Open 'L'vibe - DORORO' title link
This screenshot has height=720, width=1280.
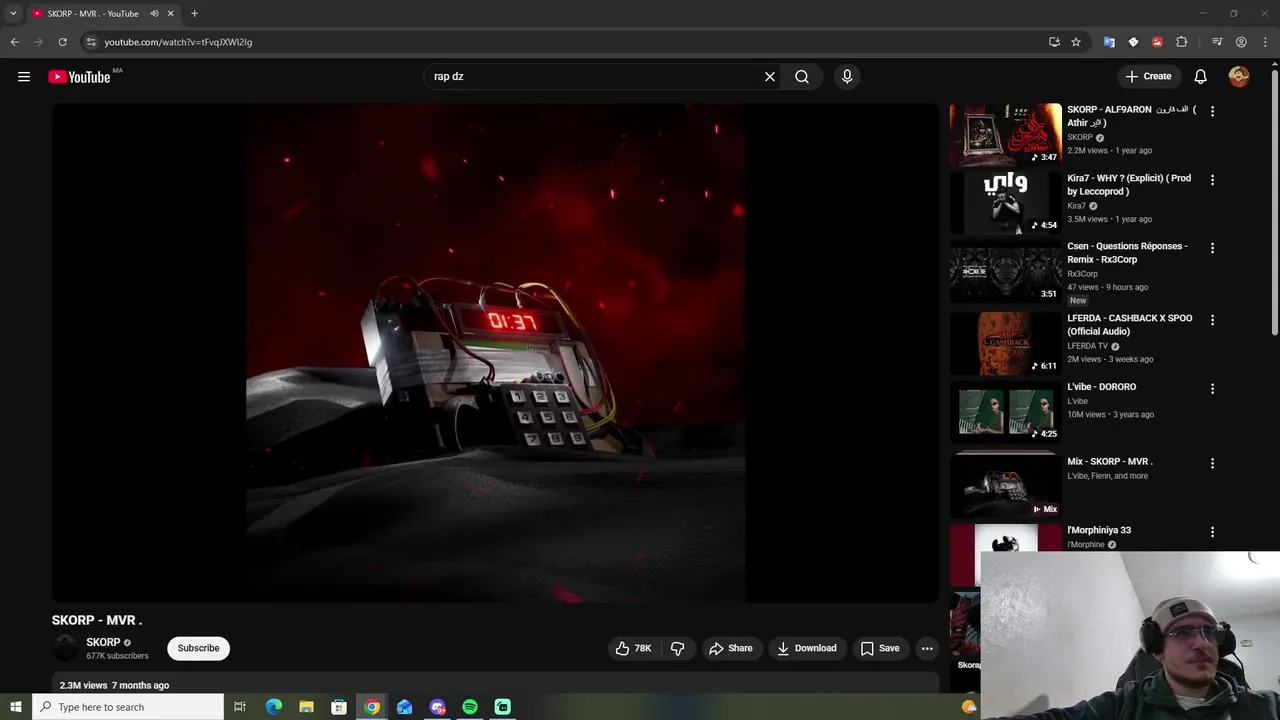1101,387
